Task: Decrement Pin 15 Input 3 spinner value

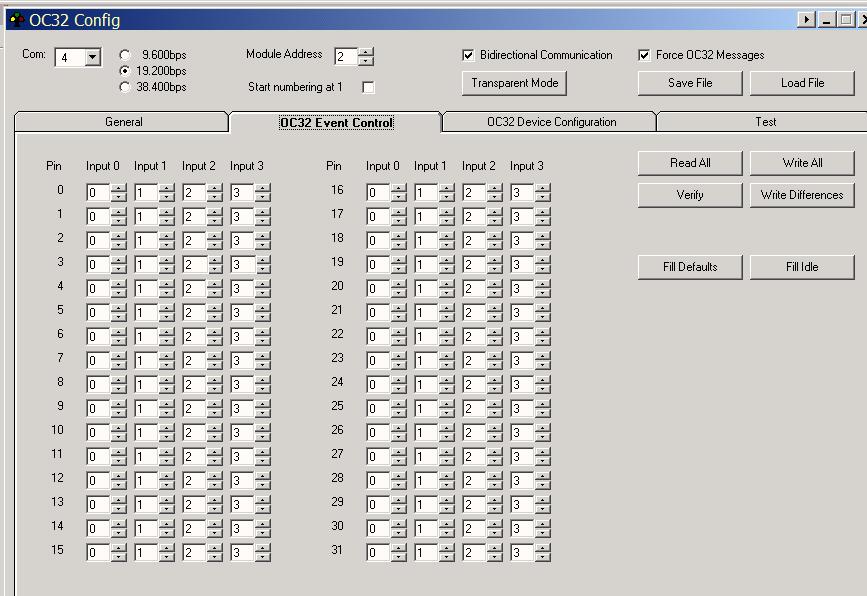Action: click(x=263, y=557)
